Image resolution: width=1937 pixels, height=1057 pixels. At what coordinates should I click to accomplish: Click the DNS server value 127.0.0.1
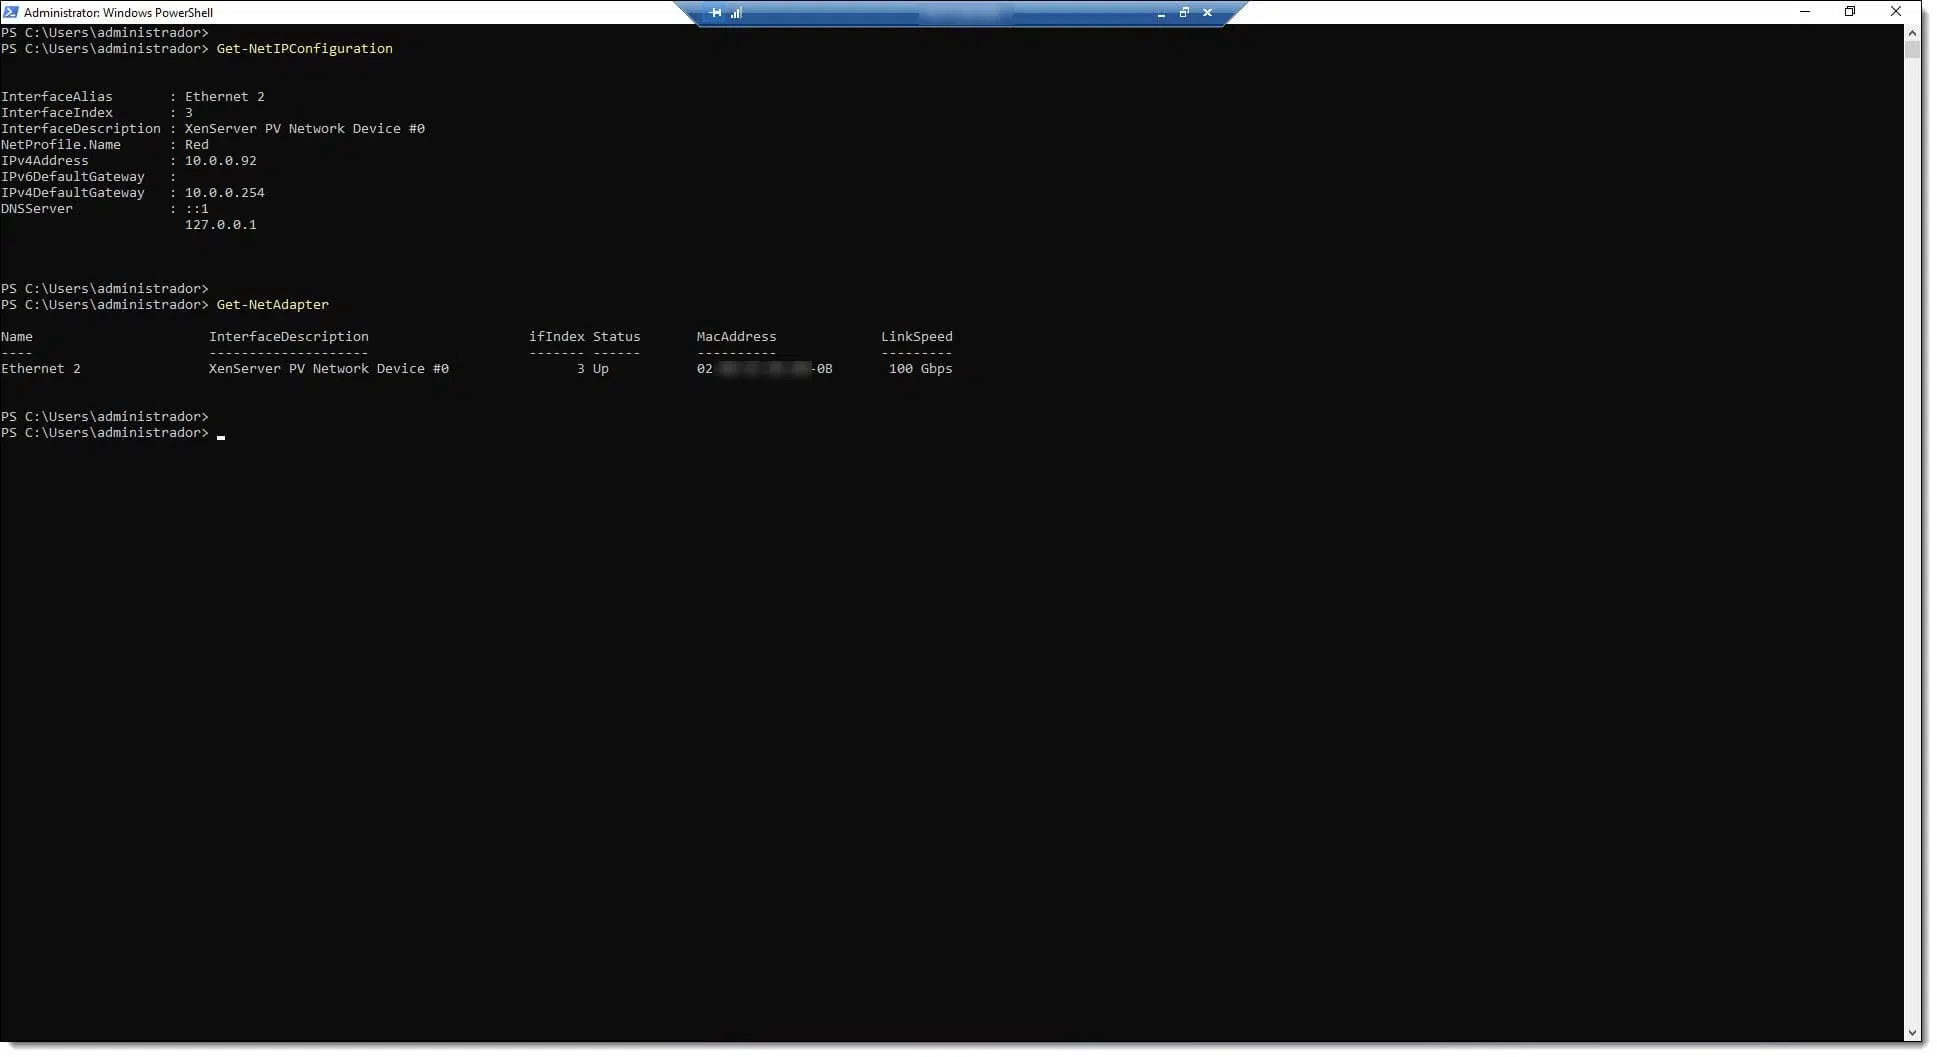(x=220, y=224)
